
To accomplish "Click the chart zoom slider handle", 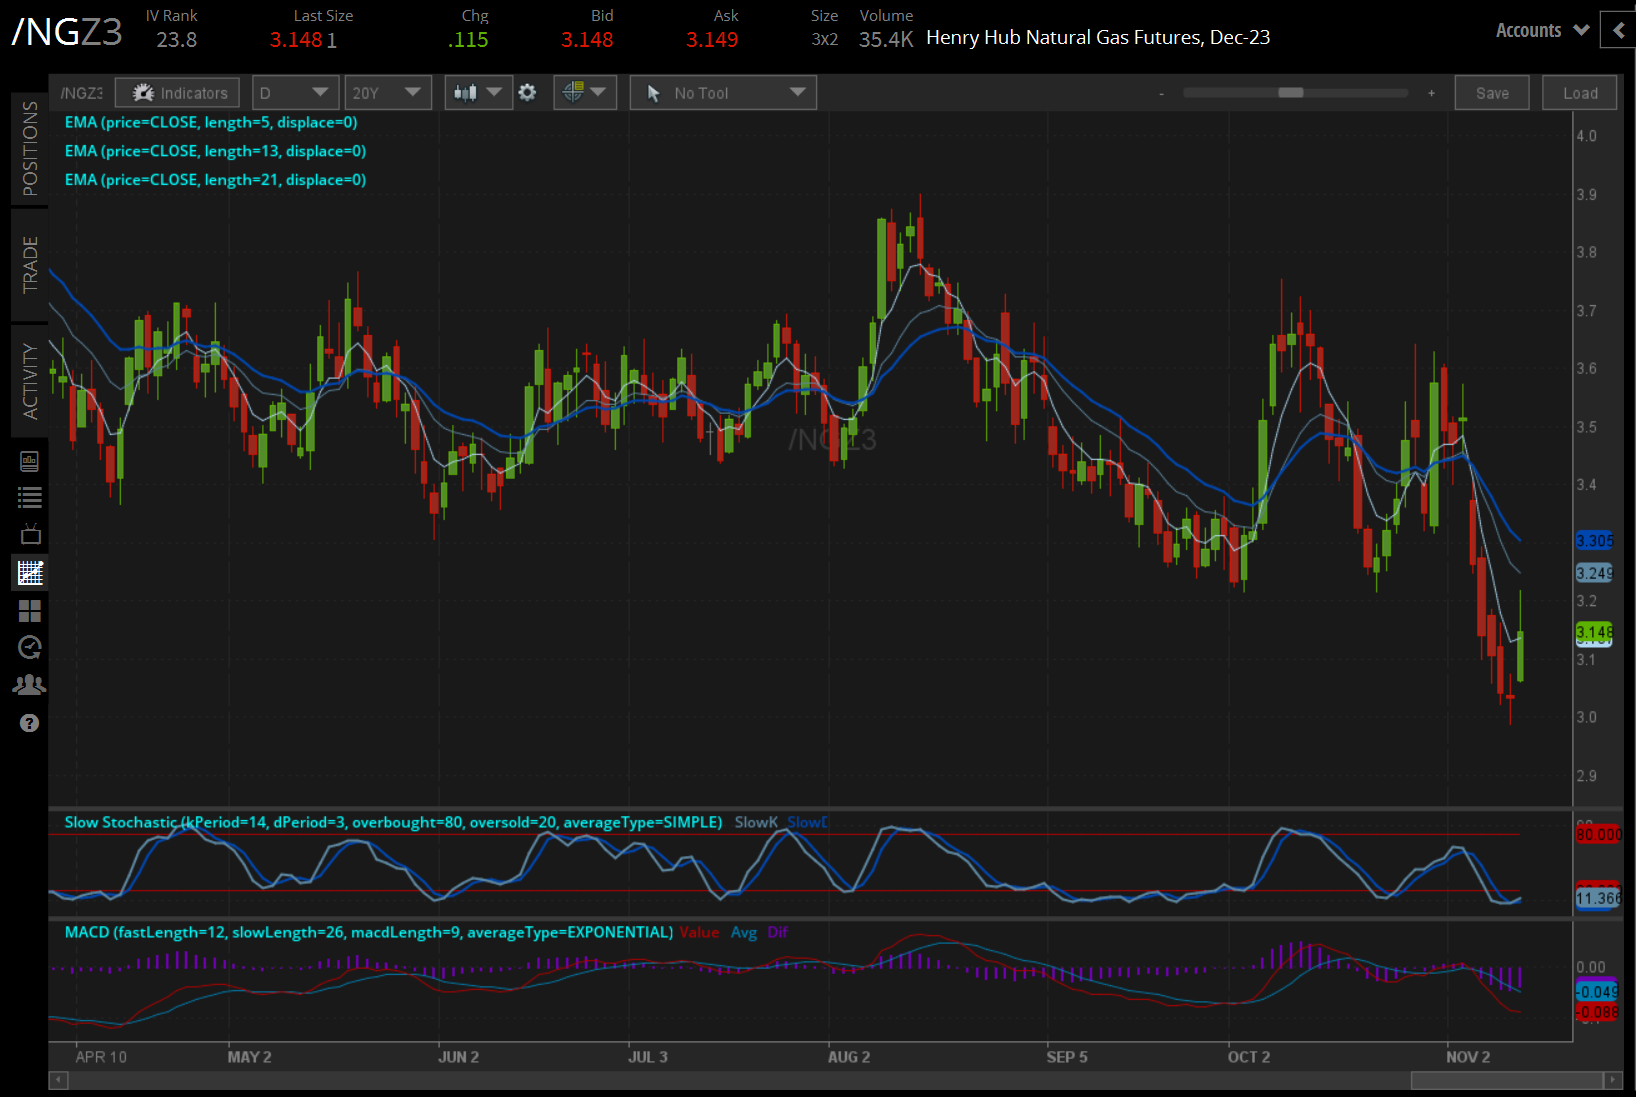I will click(1291, 93).
